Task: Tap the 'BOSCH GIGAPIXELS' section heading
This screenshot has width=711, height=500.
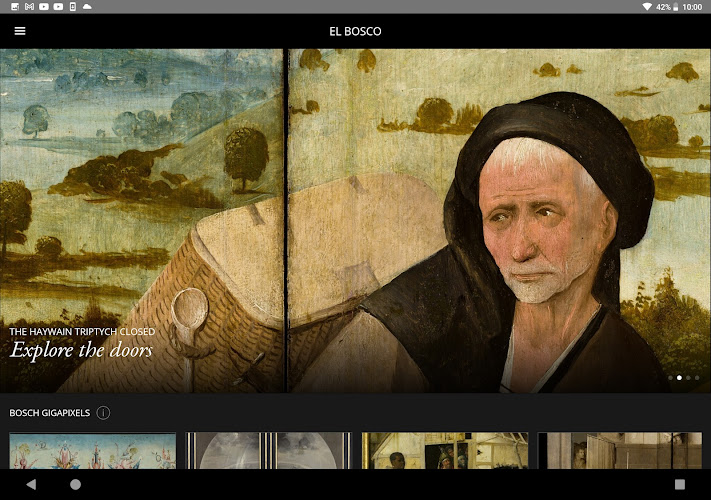Action: click(x=50, y=413)
